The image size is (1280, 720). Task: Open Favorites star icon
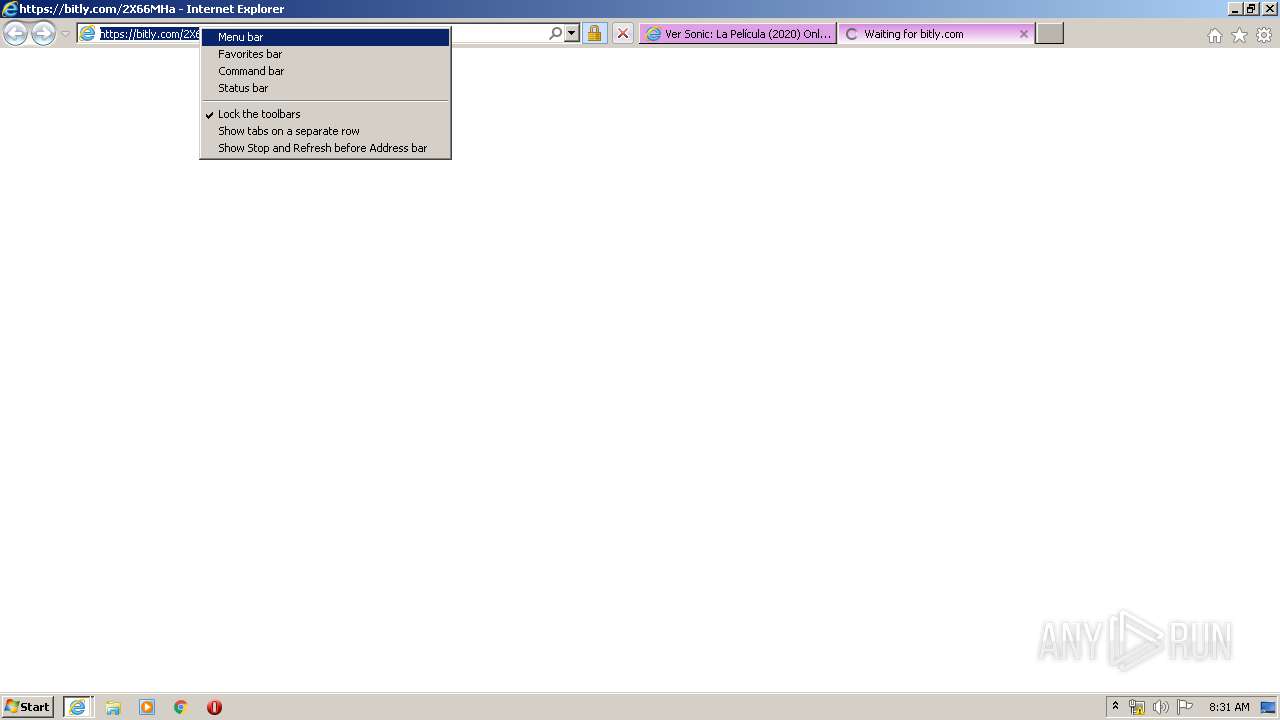pyautogui.click(x=1239, y=35)
